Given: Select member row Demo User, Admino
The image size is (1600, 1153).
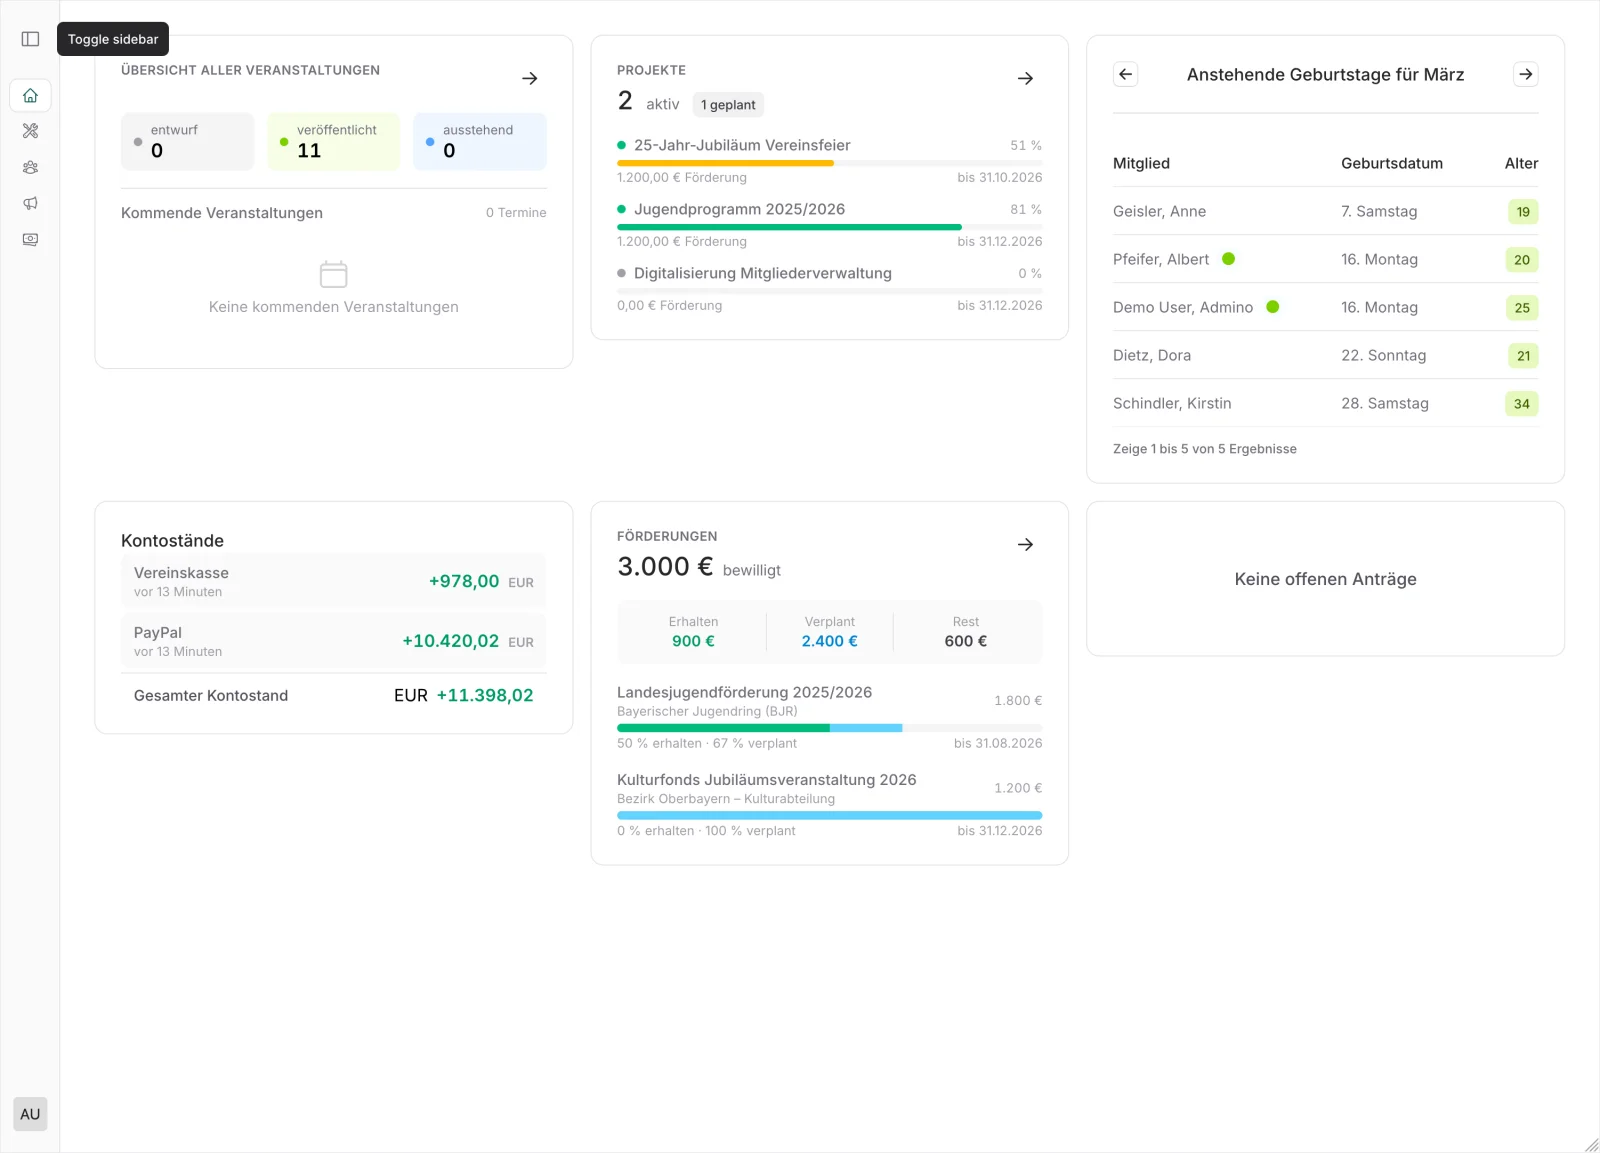Looking at the screenshot, I should coord(1326,307).
